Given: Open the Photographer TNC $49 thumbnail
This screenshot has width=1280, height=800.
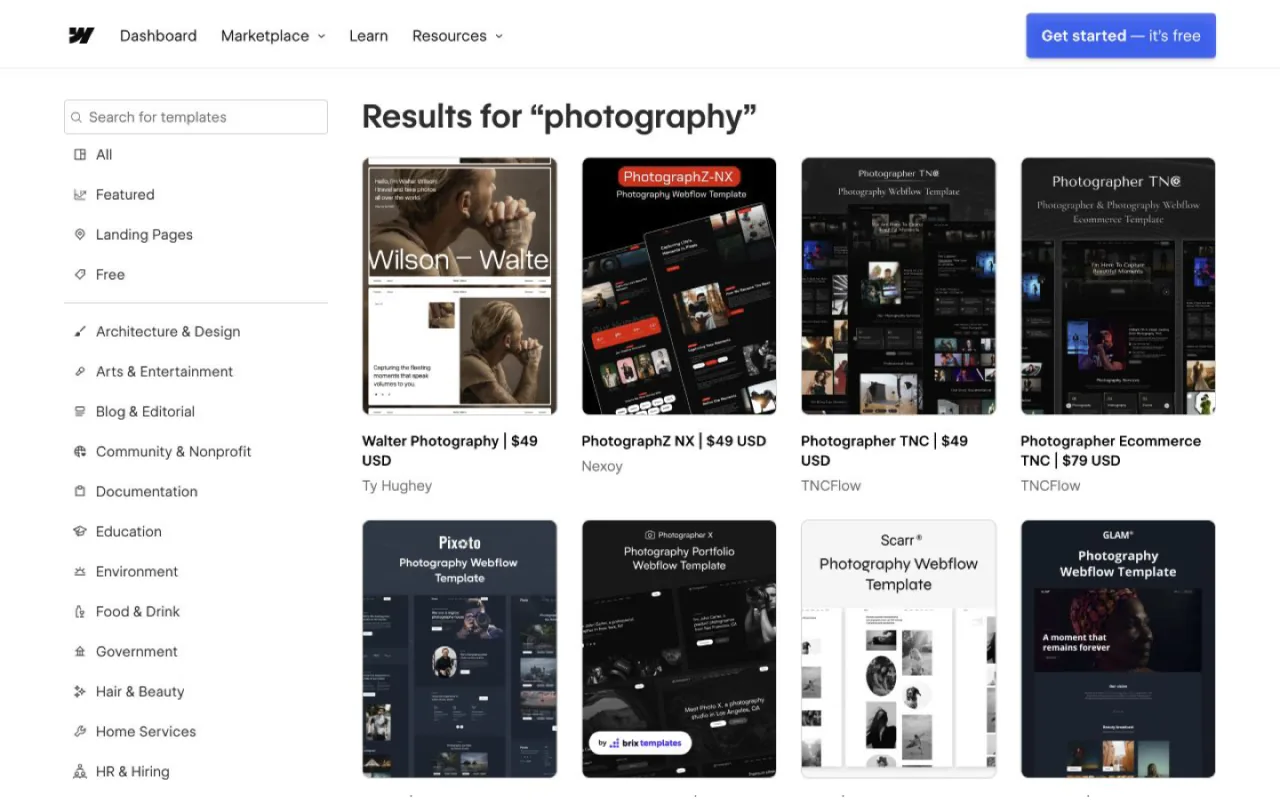Looking at the screenshot, I should [898, 286].
